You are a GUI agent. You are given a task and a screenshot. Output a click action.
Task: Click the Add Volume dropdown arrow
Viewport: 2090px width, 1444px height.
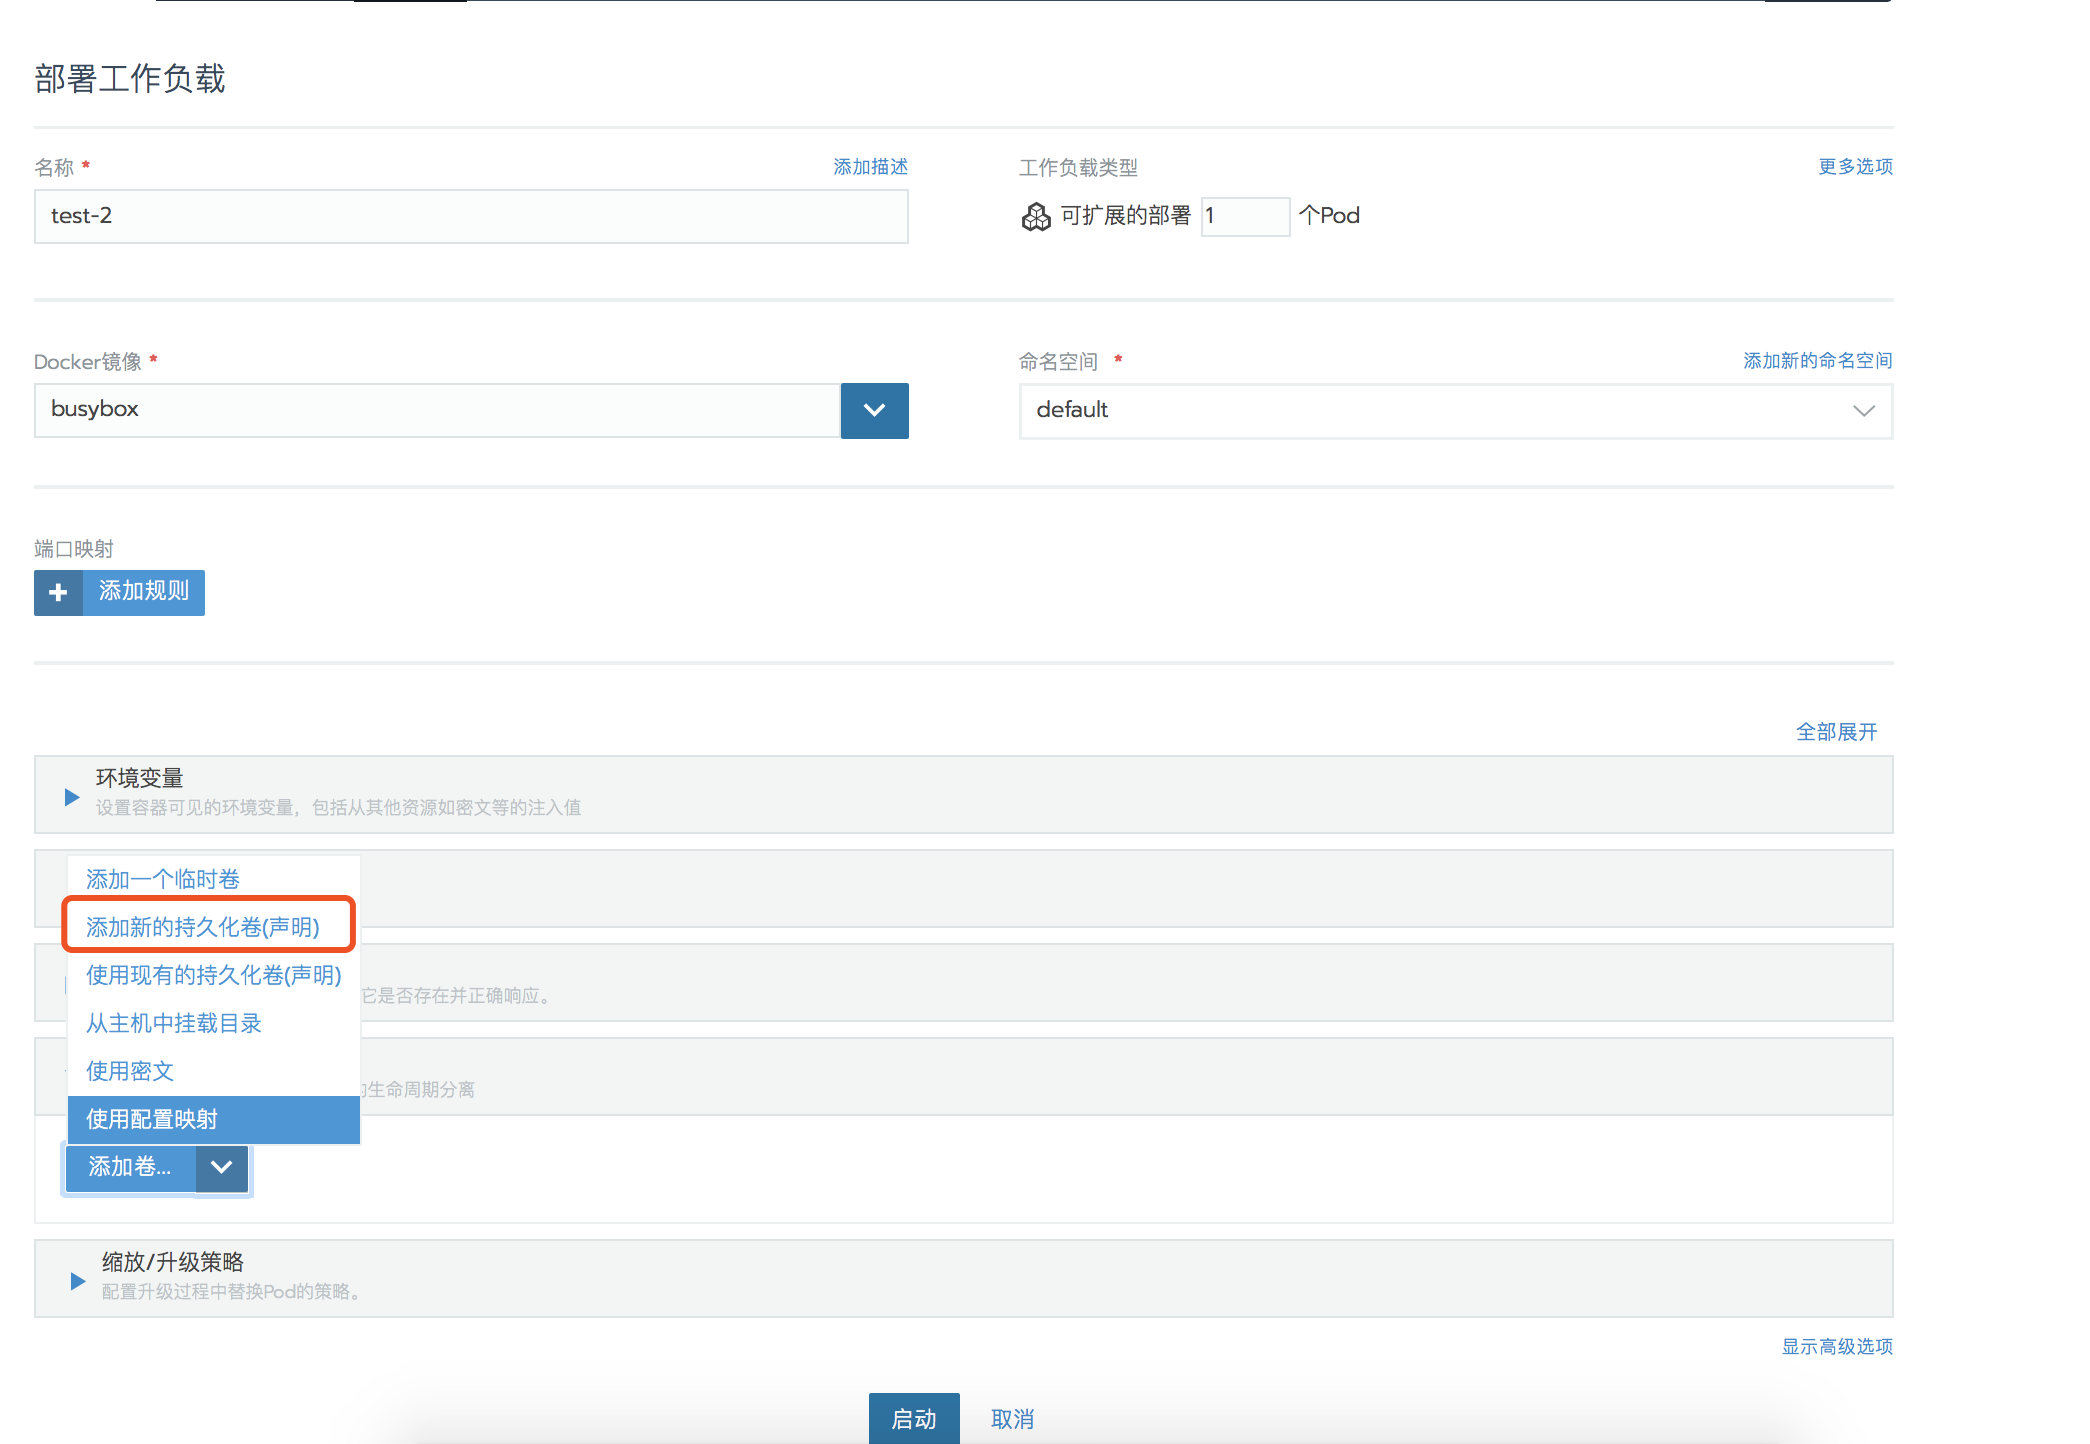coord(222,1167)
